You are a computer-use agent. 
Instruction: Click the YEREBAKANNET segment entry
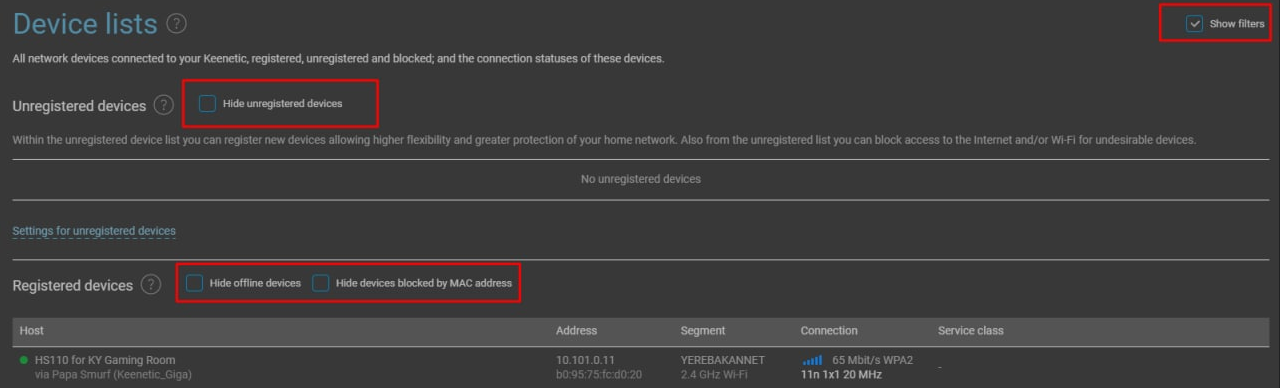pyautogui.click(x=723, y=360)
